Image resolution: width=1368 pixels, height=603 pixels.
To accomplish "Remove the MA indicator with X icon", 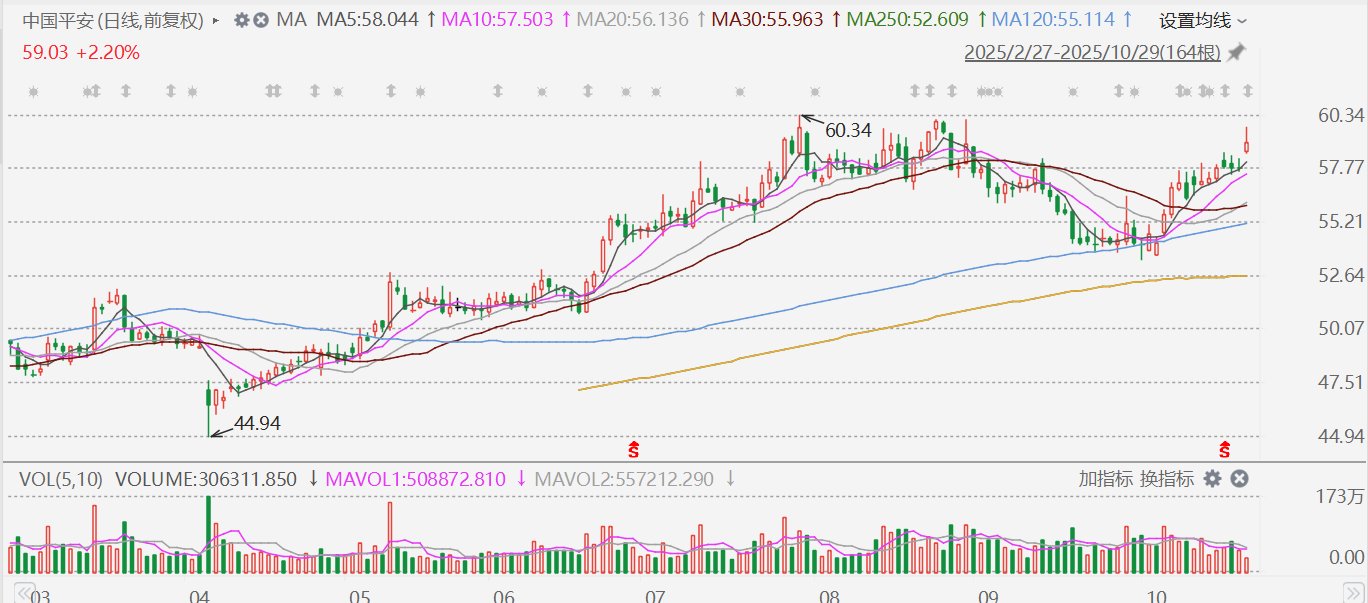I will point(260,20).
